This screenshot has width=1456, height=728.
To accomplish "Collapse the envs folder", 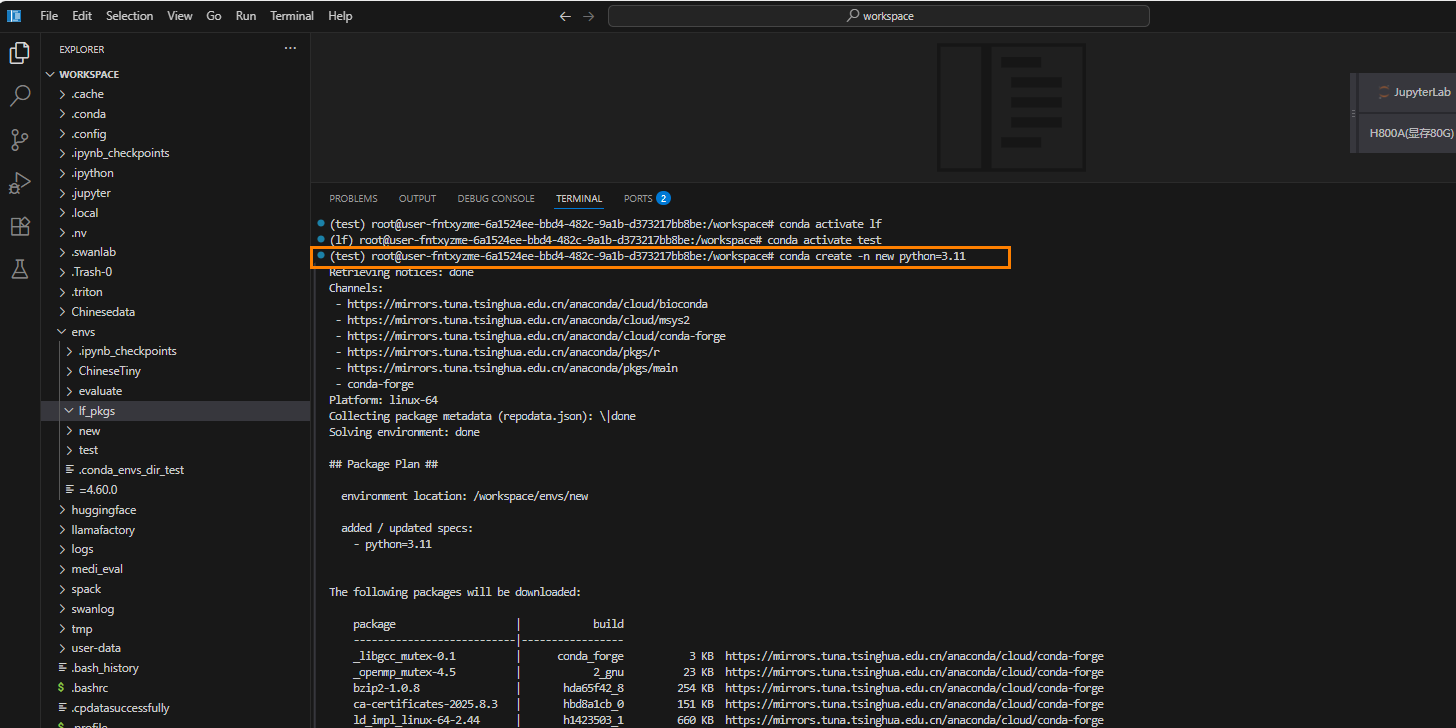I will click(83, 331).
